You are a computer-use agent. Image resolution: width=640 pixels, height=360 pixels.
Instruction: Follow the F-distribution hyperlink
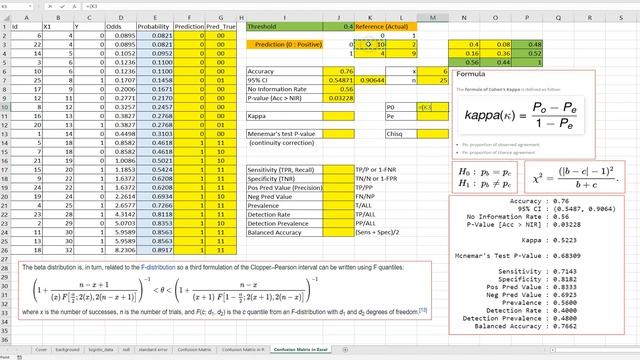pyautogui.click(x=158, y=267)
